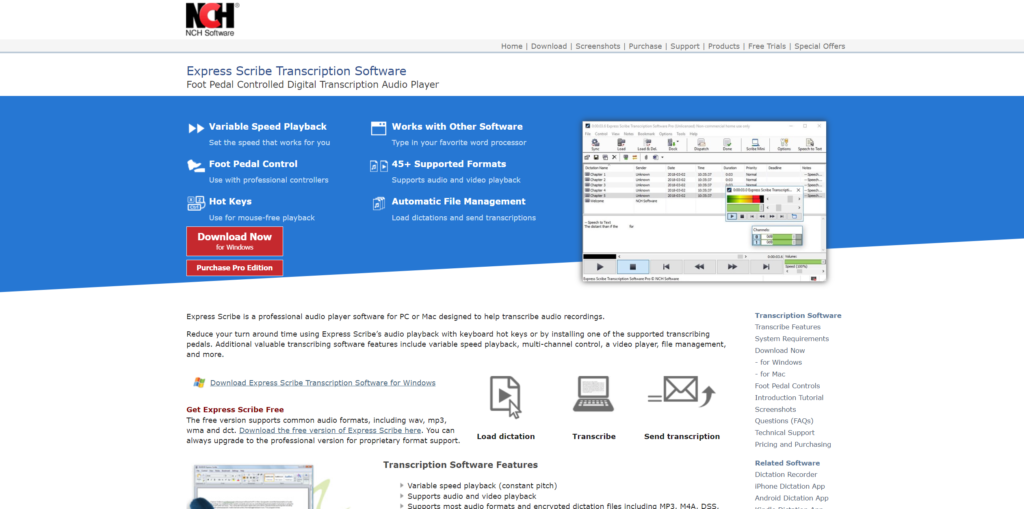Open Foot Pedal Controls sidebar link
Viewport: 1024px width, 509px height.
[787, 386]
